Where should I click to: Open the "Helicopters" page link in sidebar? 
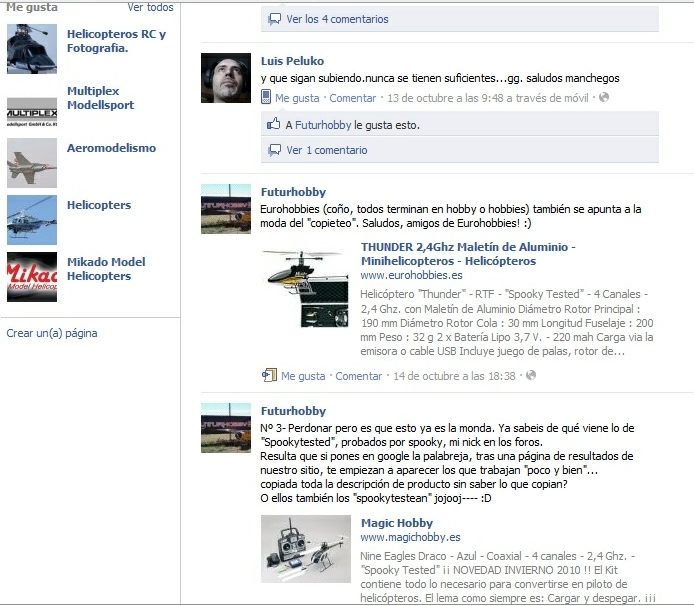pyautogui.click(x=99, y=205)
